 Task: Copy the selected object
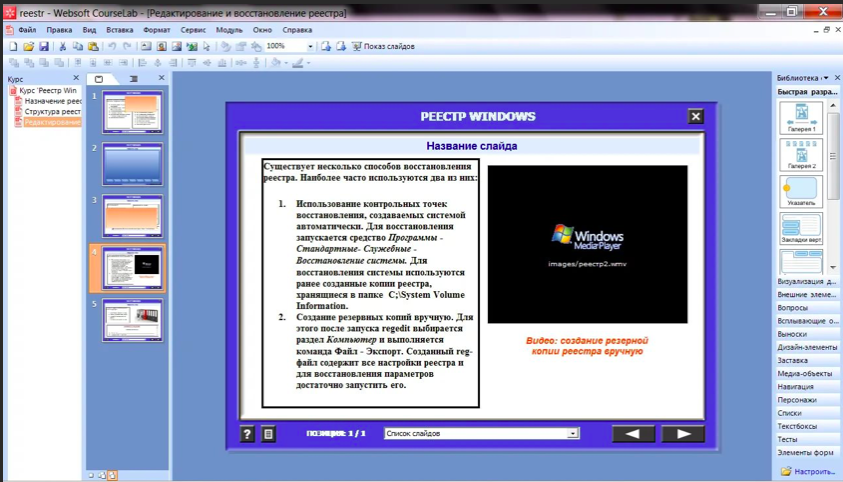78,47
